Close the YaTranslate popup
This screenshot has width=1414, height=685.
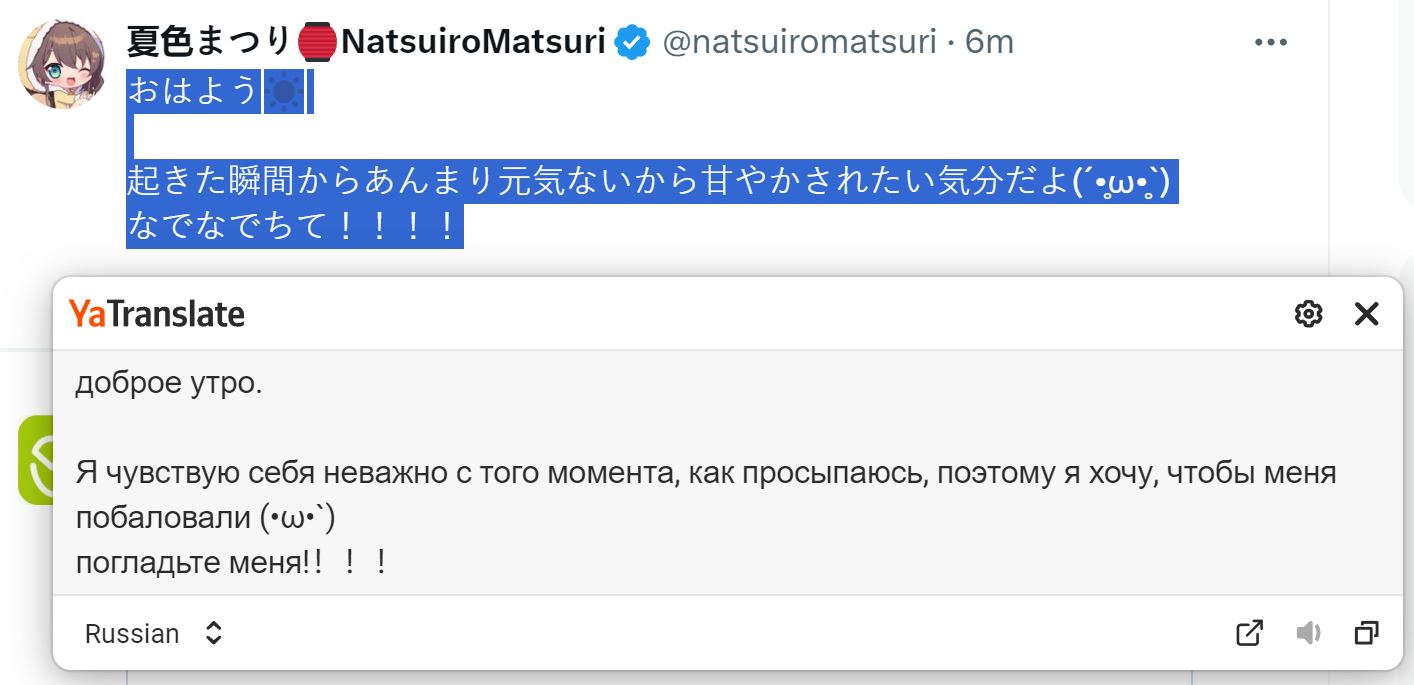(1366, 314)
